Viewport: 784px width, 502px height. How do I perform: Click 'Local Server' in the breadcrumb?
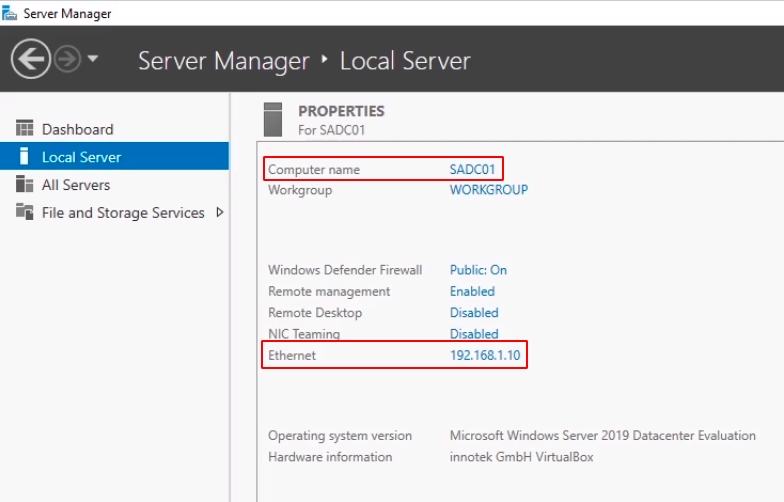tap(405, 61)
